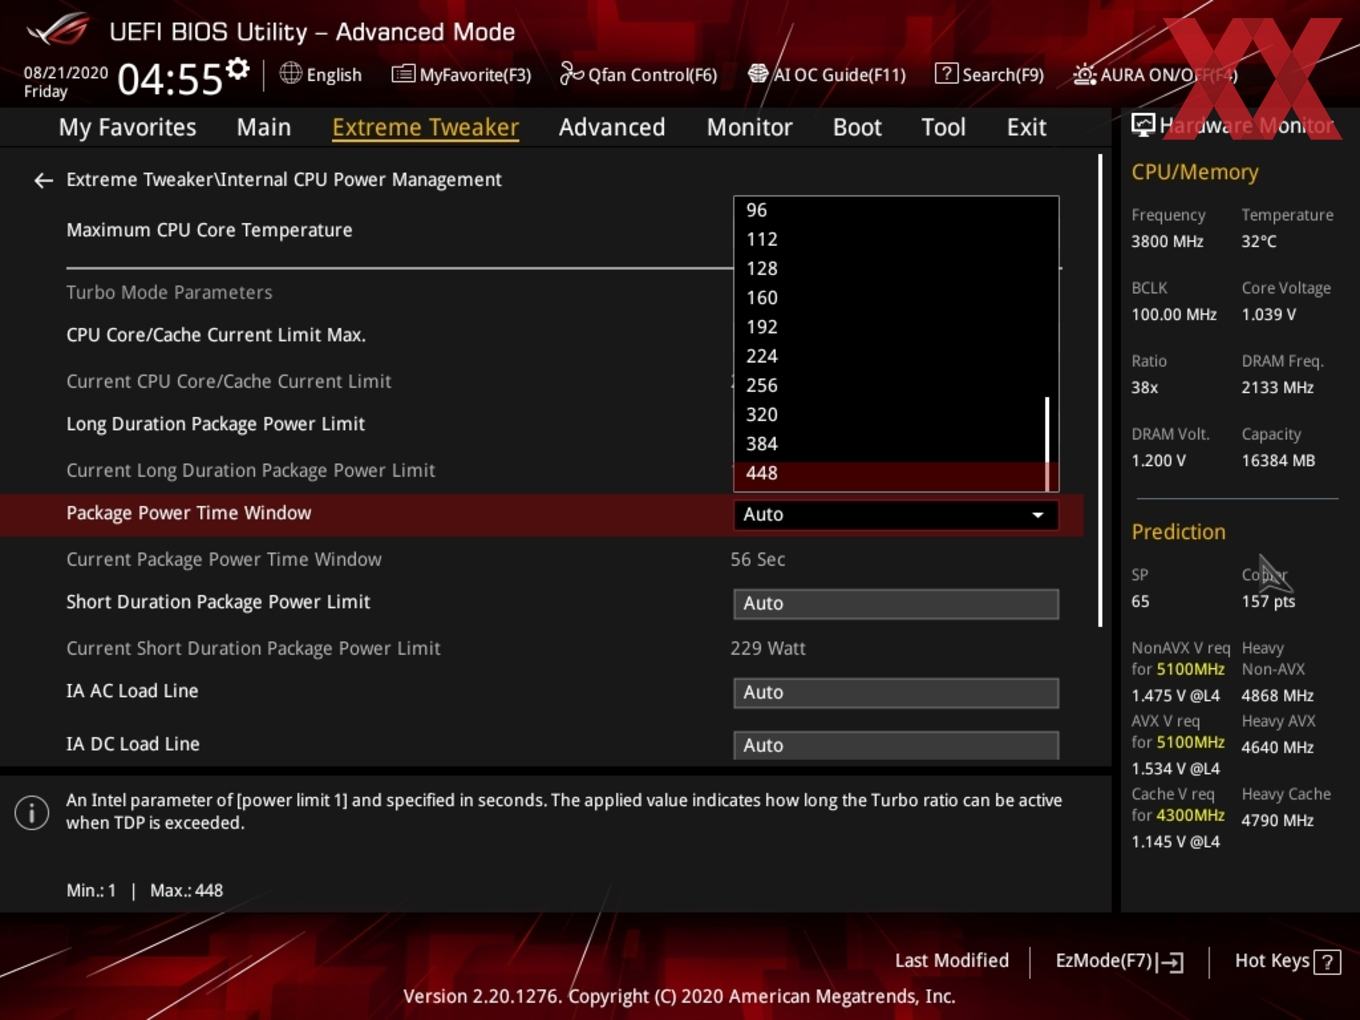Click the main settings pane scrollbar
The width and height of the screenshot is (1360, 1020).
click(1101, 390)
